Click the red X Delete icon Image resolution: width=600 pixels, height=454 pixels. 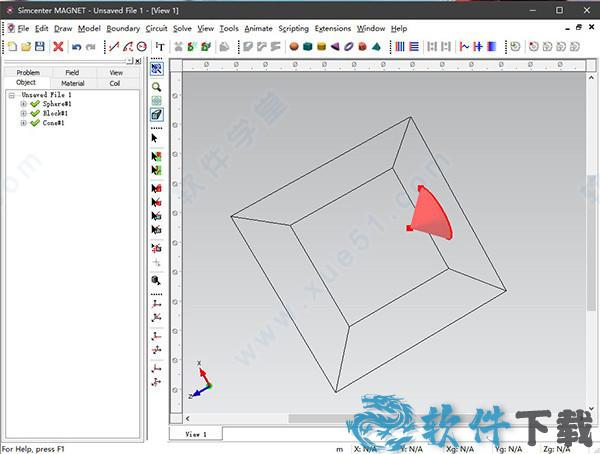pos(58,47)
